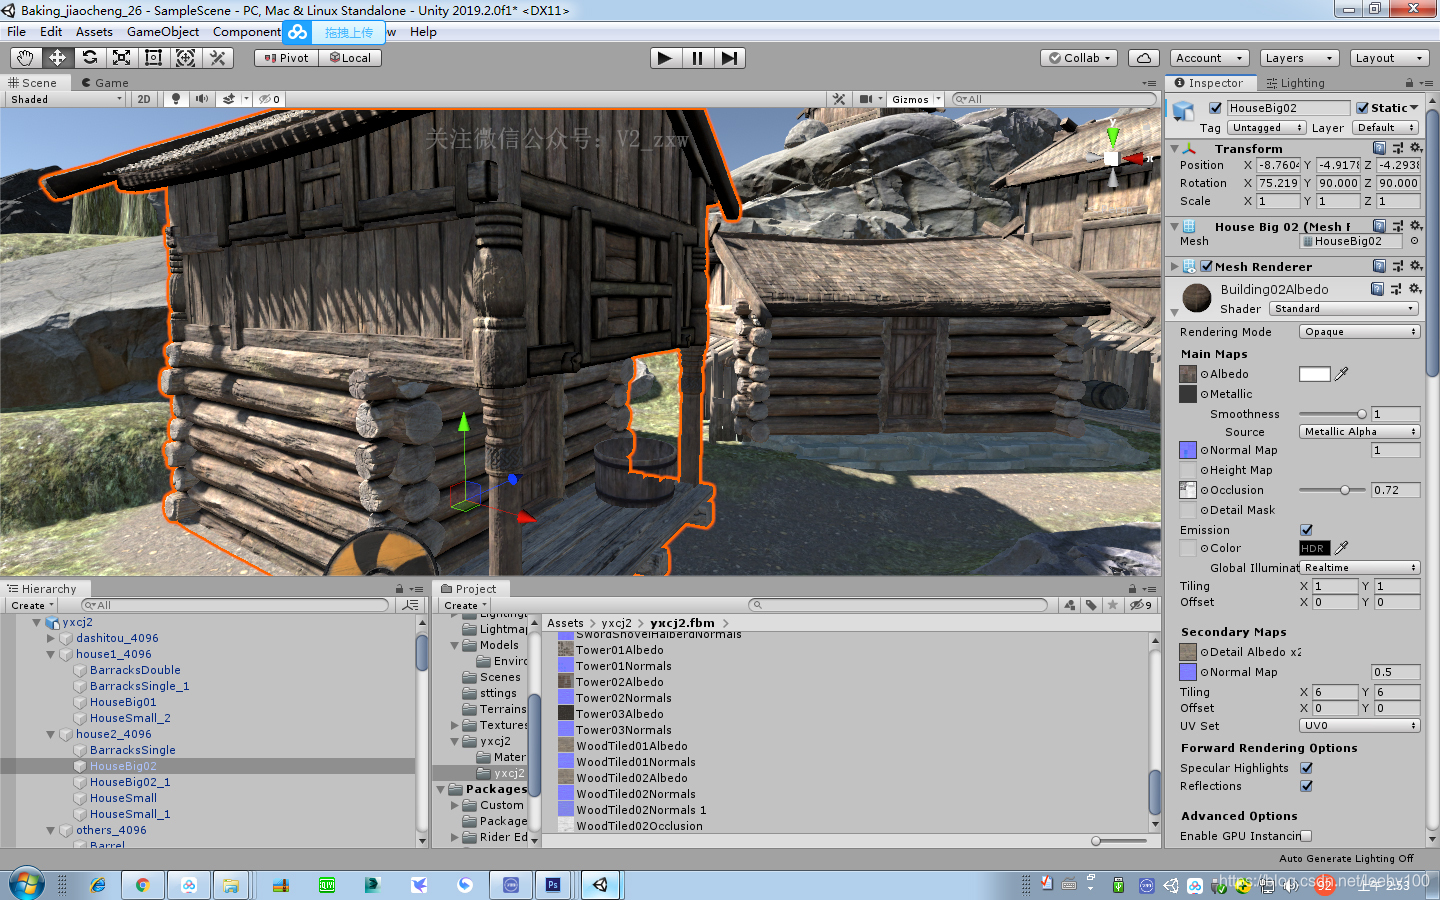
Task: Open the custom editor tools button
Action: click(x=217, y=58)
